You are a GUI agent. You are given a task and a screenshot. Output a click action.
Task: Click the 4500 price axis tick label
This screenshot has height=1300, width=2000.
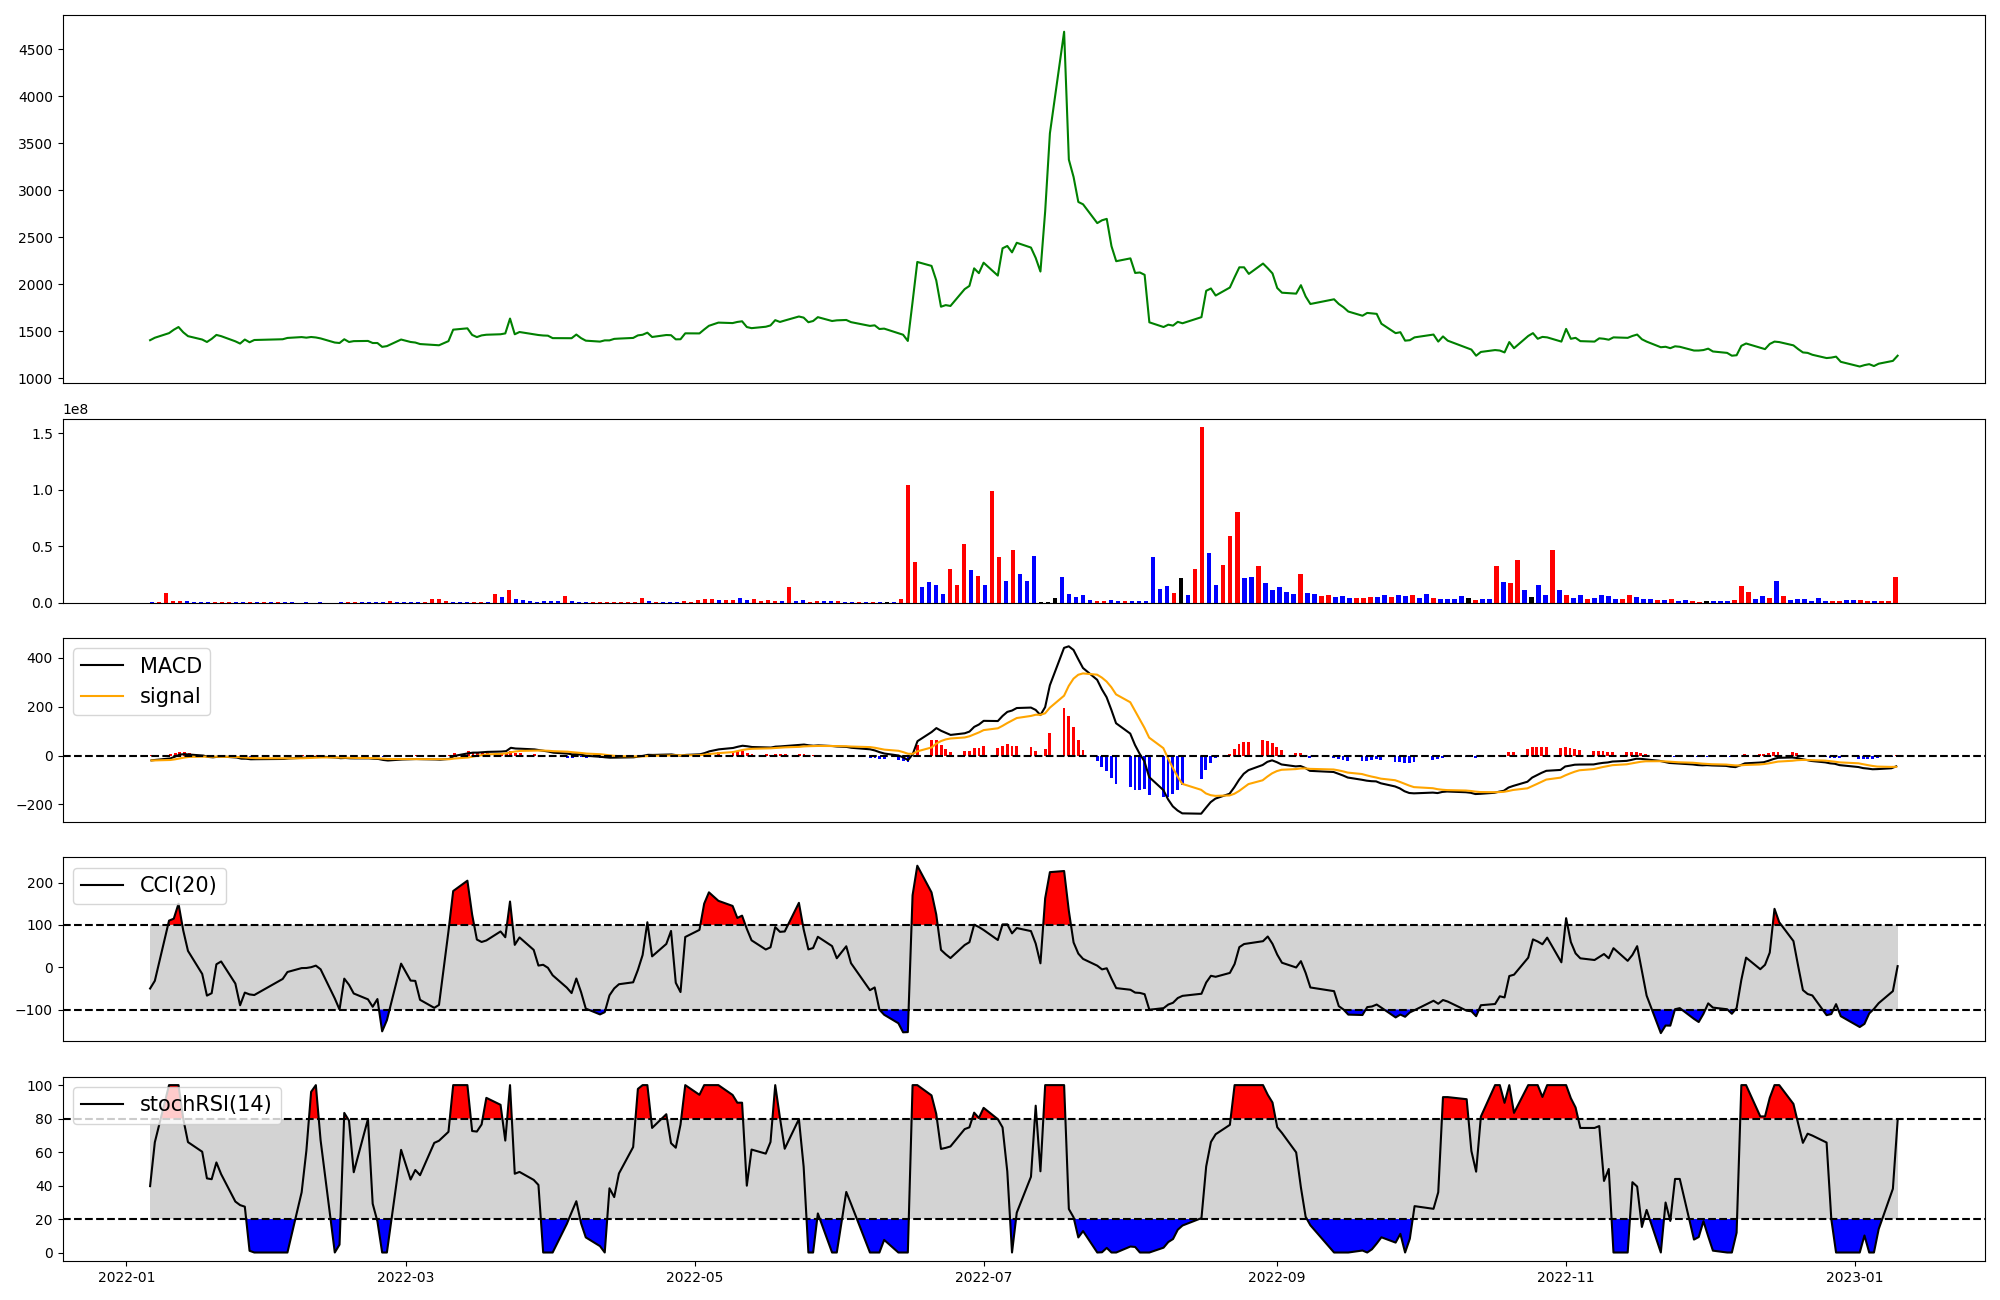pos(36,50)
